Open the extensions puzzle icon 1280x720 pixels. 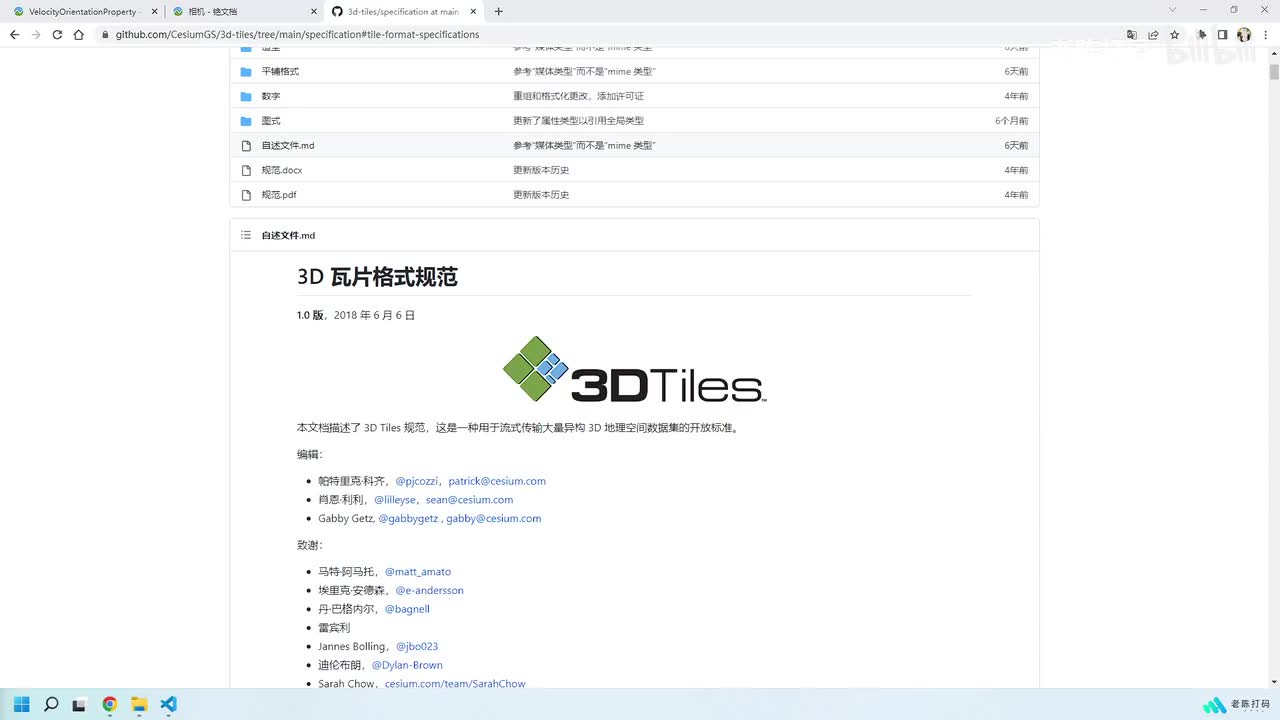[x=1202, y=34]
